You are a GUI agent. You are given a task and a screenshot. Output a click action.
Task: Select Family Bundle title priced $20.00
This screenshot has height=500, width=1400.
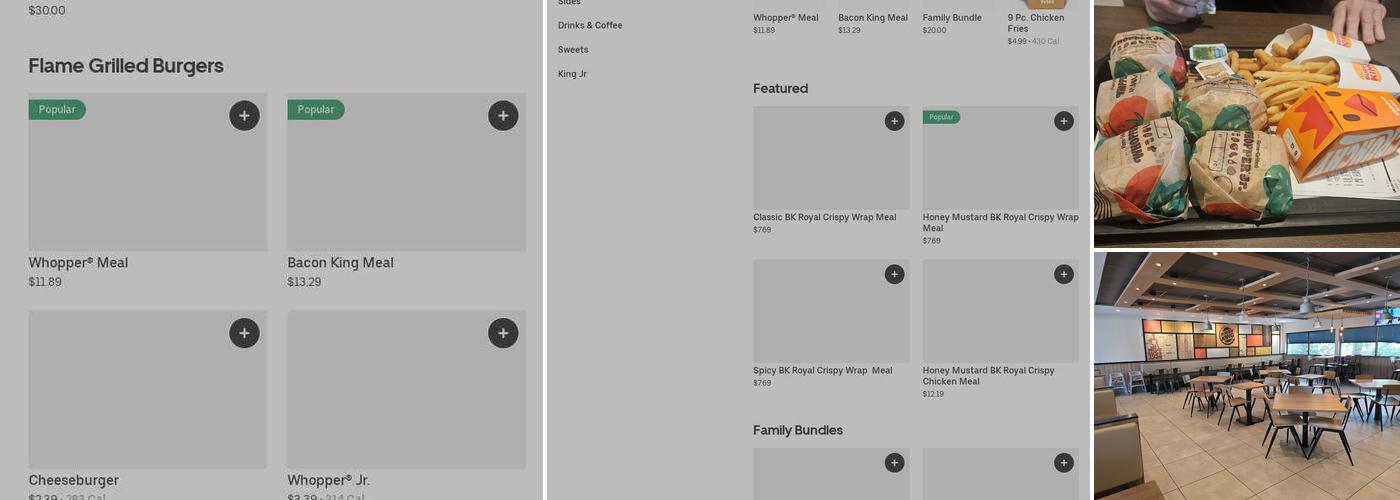[952, 18]
